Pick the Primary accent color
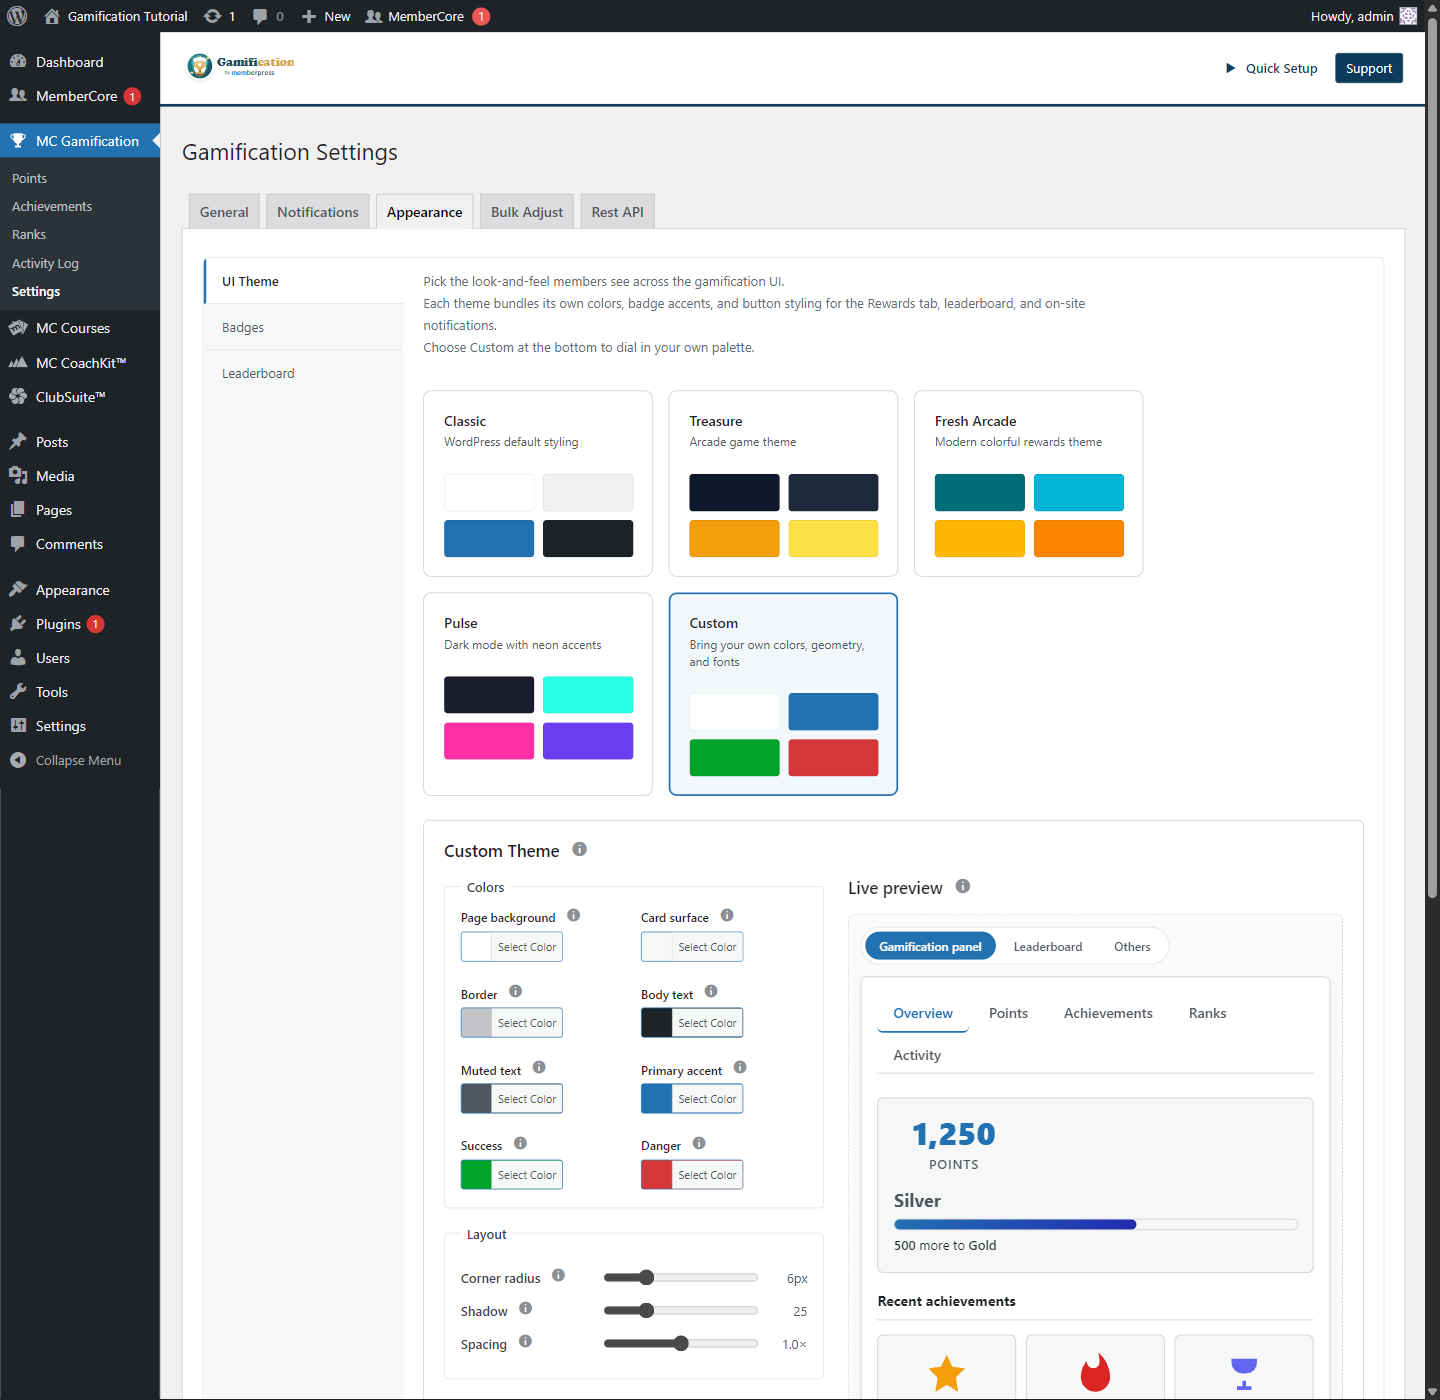Image resolution: width=1440 pixels, height=1400 pixels. (x=692, y=1099)
